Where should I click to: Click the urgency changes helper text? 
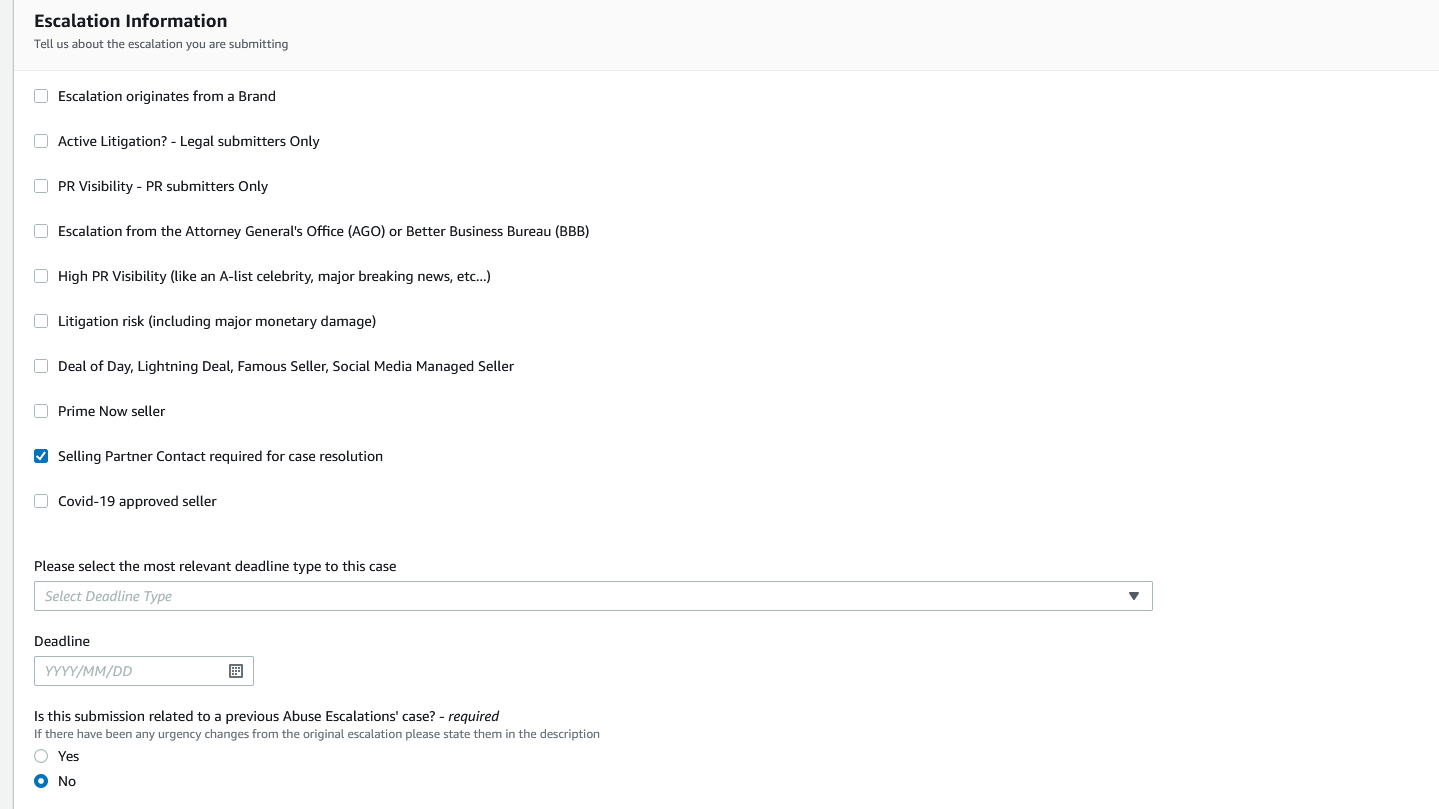pyautogui.click(x=317, y=734)
